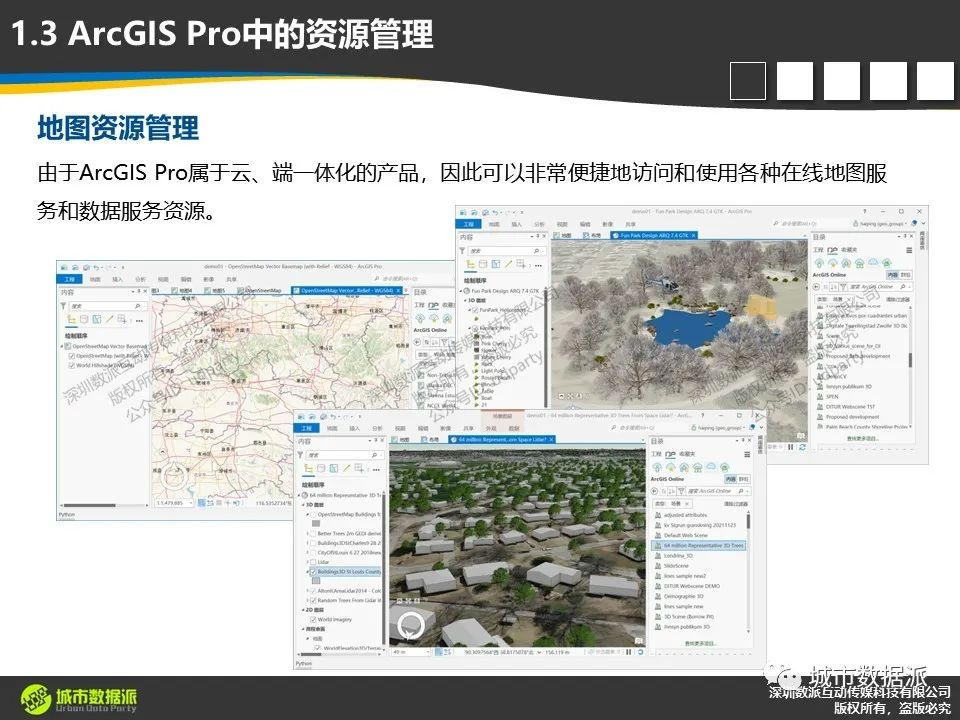Collapse the OpenStreetMap Vector Basemap tree node

[62, 347]
